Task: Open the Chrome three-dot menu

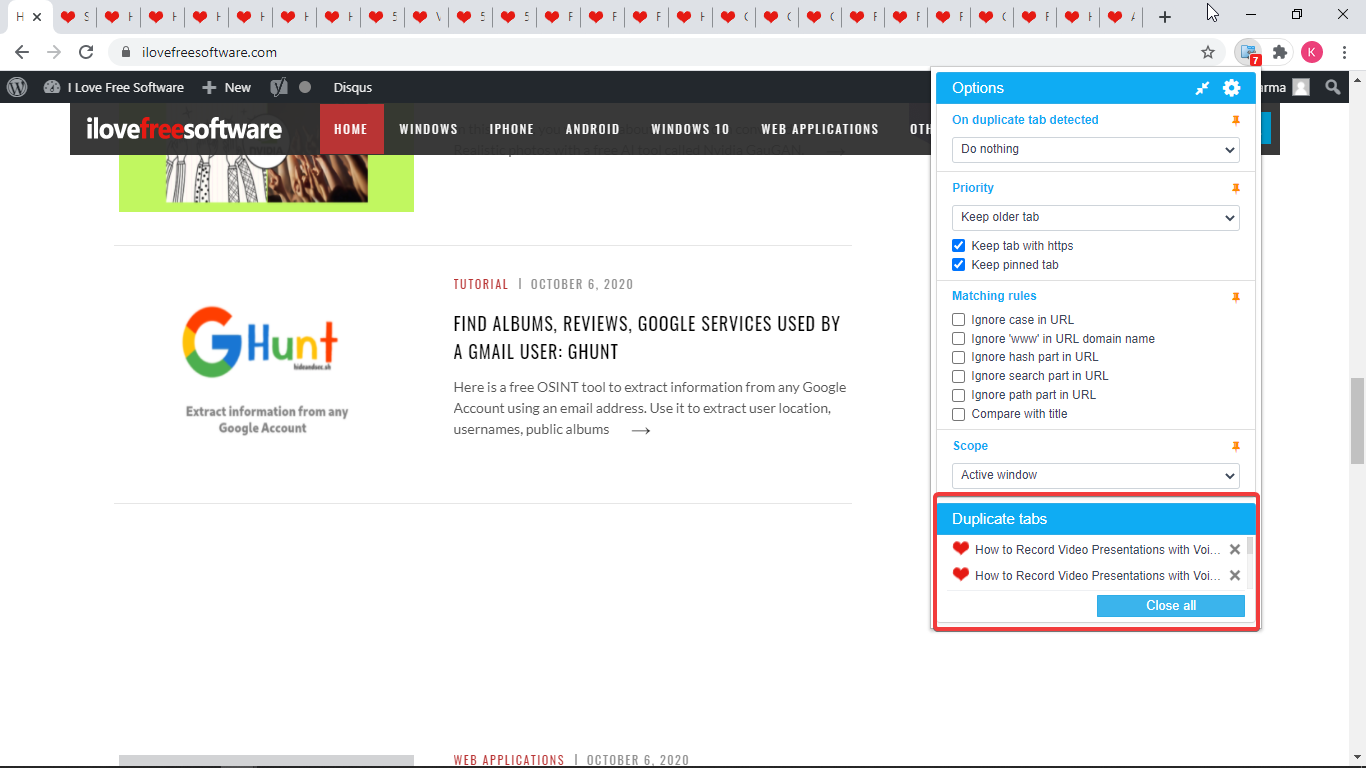Action: pyautogui.click(x=1345, y=52)
